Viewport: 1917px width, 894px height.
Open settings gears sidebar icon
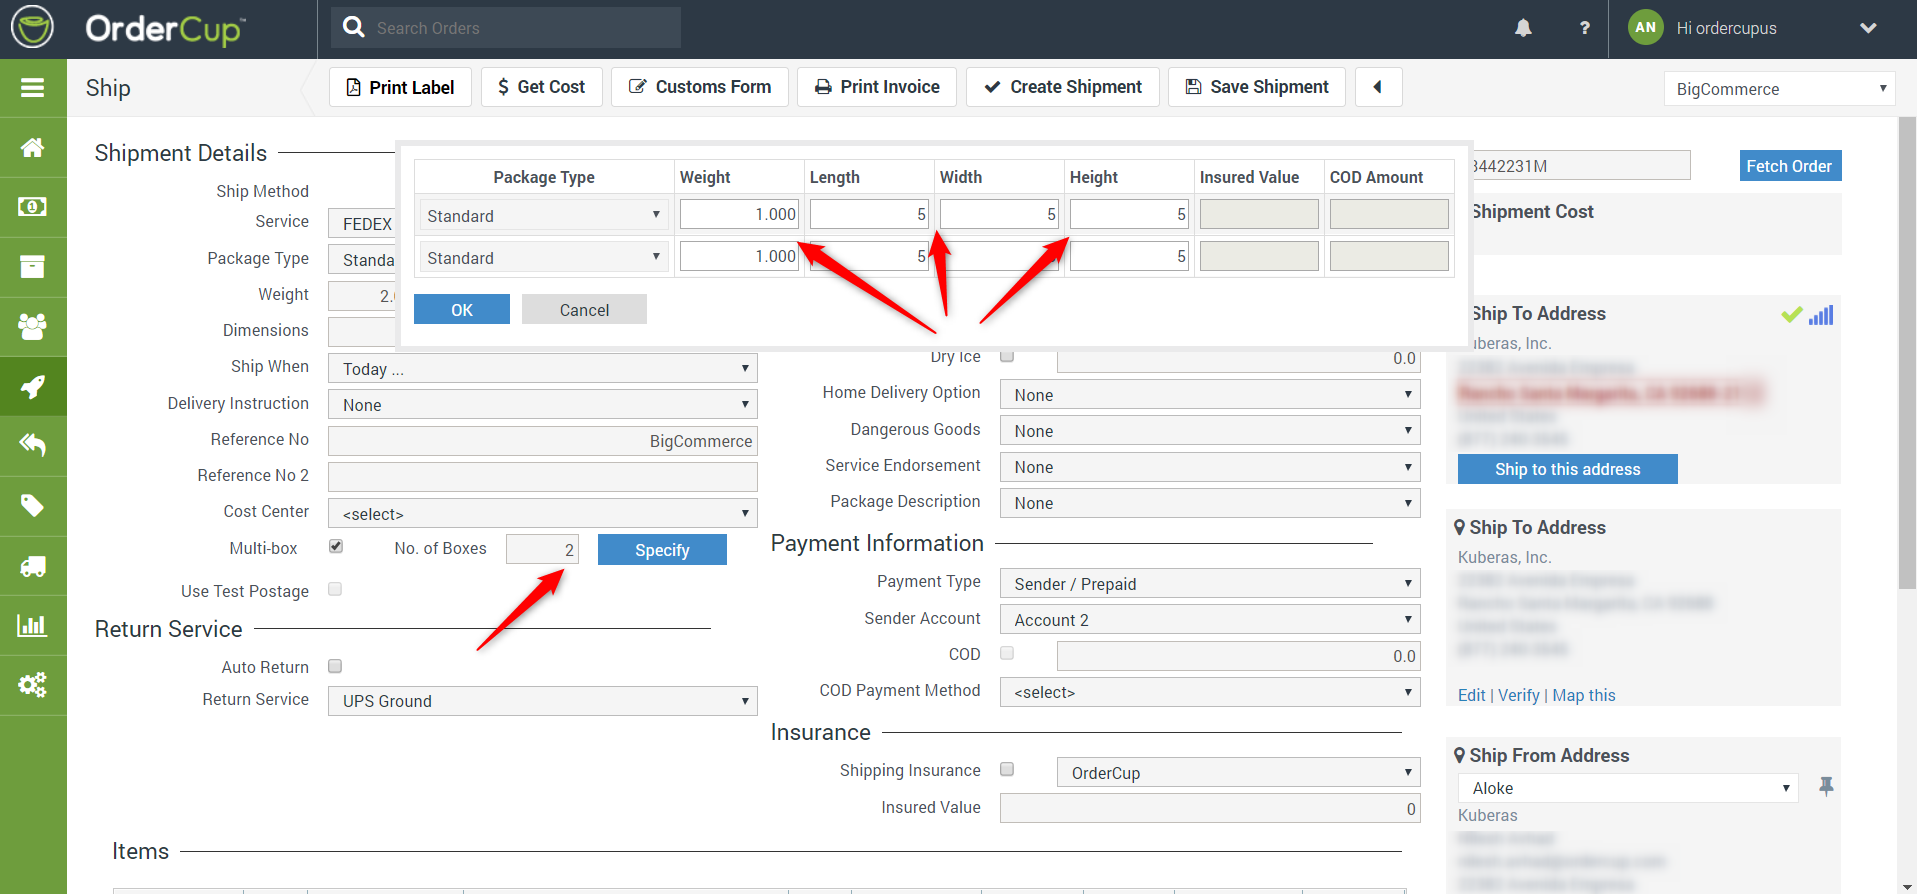point(33,685)
